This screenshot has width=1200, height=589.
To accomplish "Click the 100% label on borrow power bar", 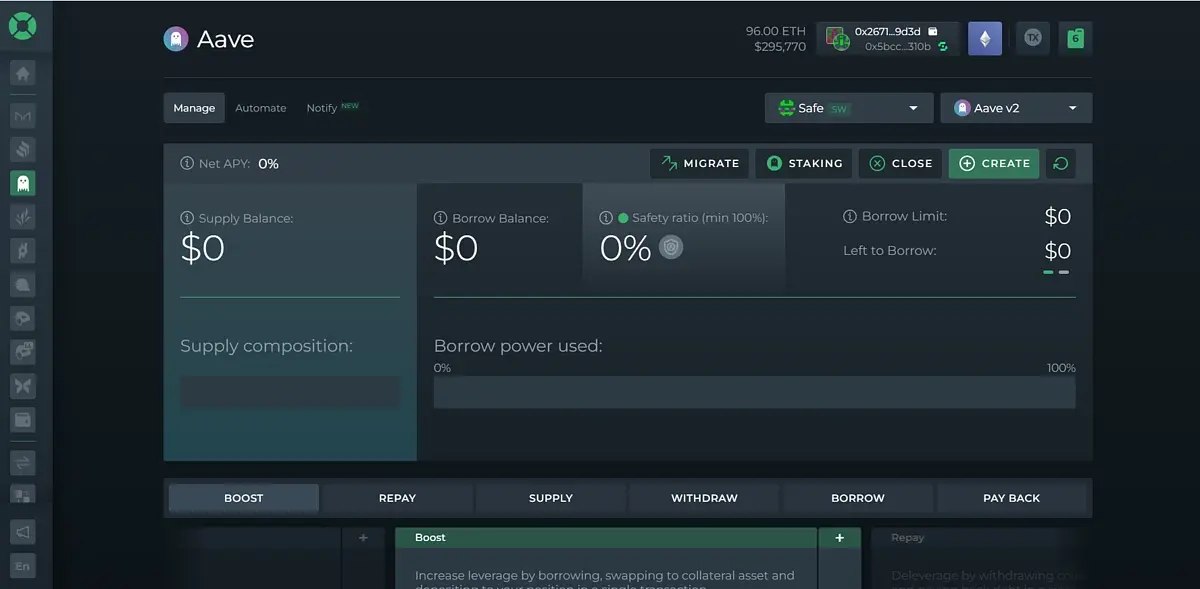I will (x=1061, y=368).
